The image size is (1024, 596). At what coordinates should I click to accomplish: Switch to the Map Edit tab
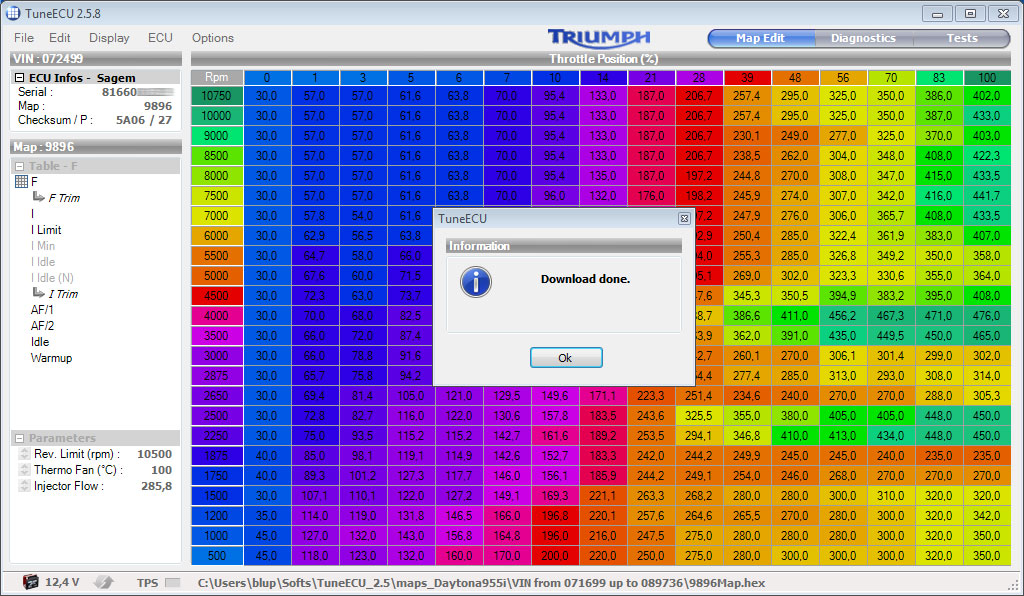(760, 38)
